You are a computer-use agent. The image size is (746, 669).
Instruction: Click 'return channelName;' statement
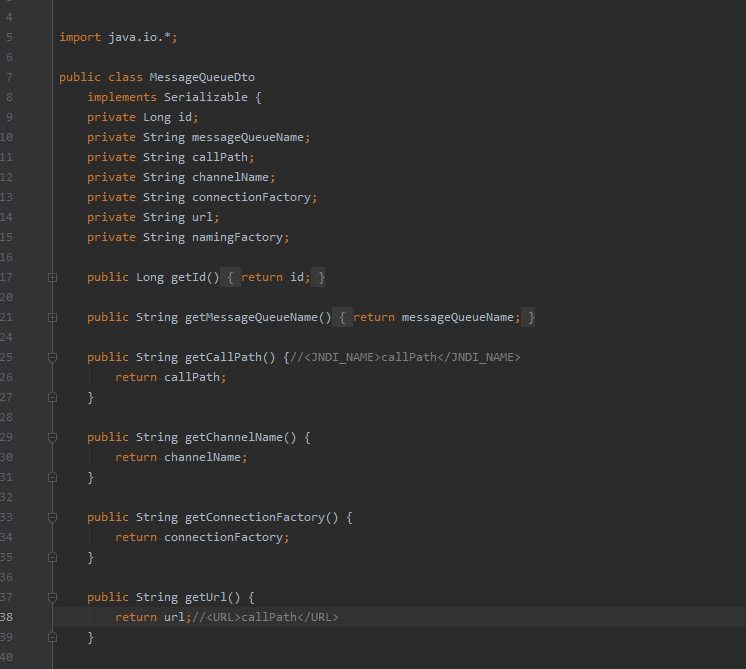tap(181, 457)
